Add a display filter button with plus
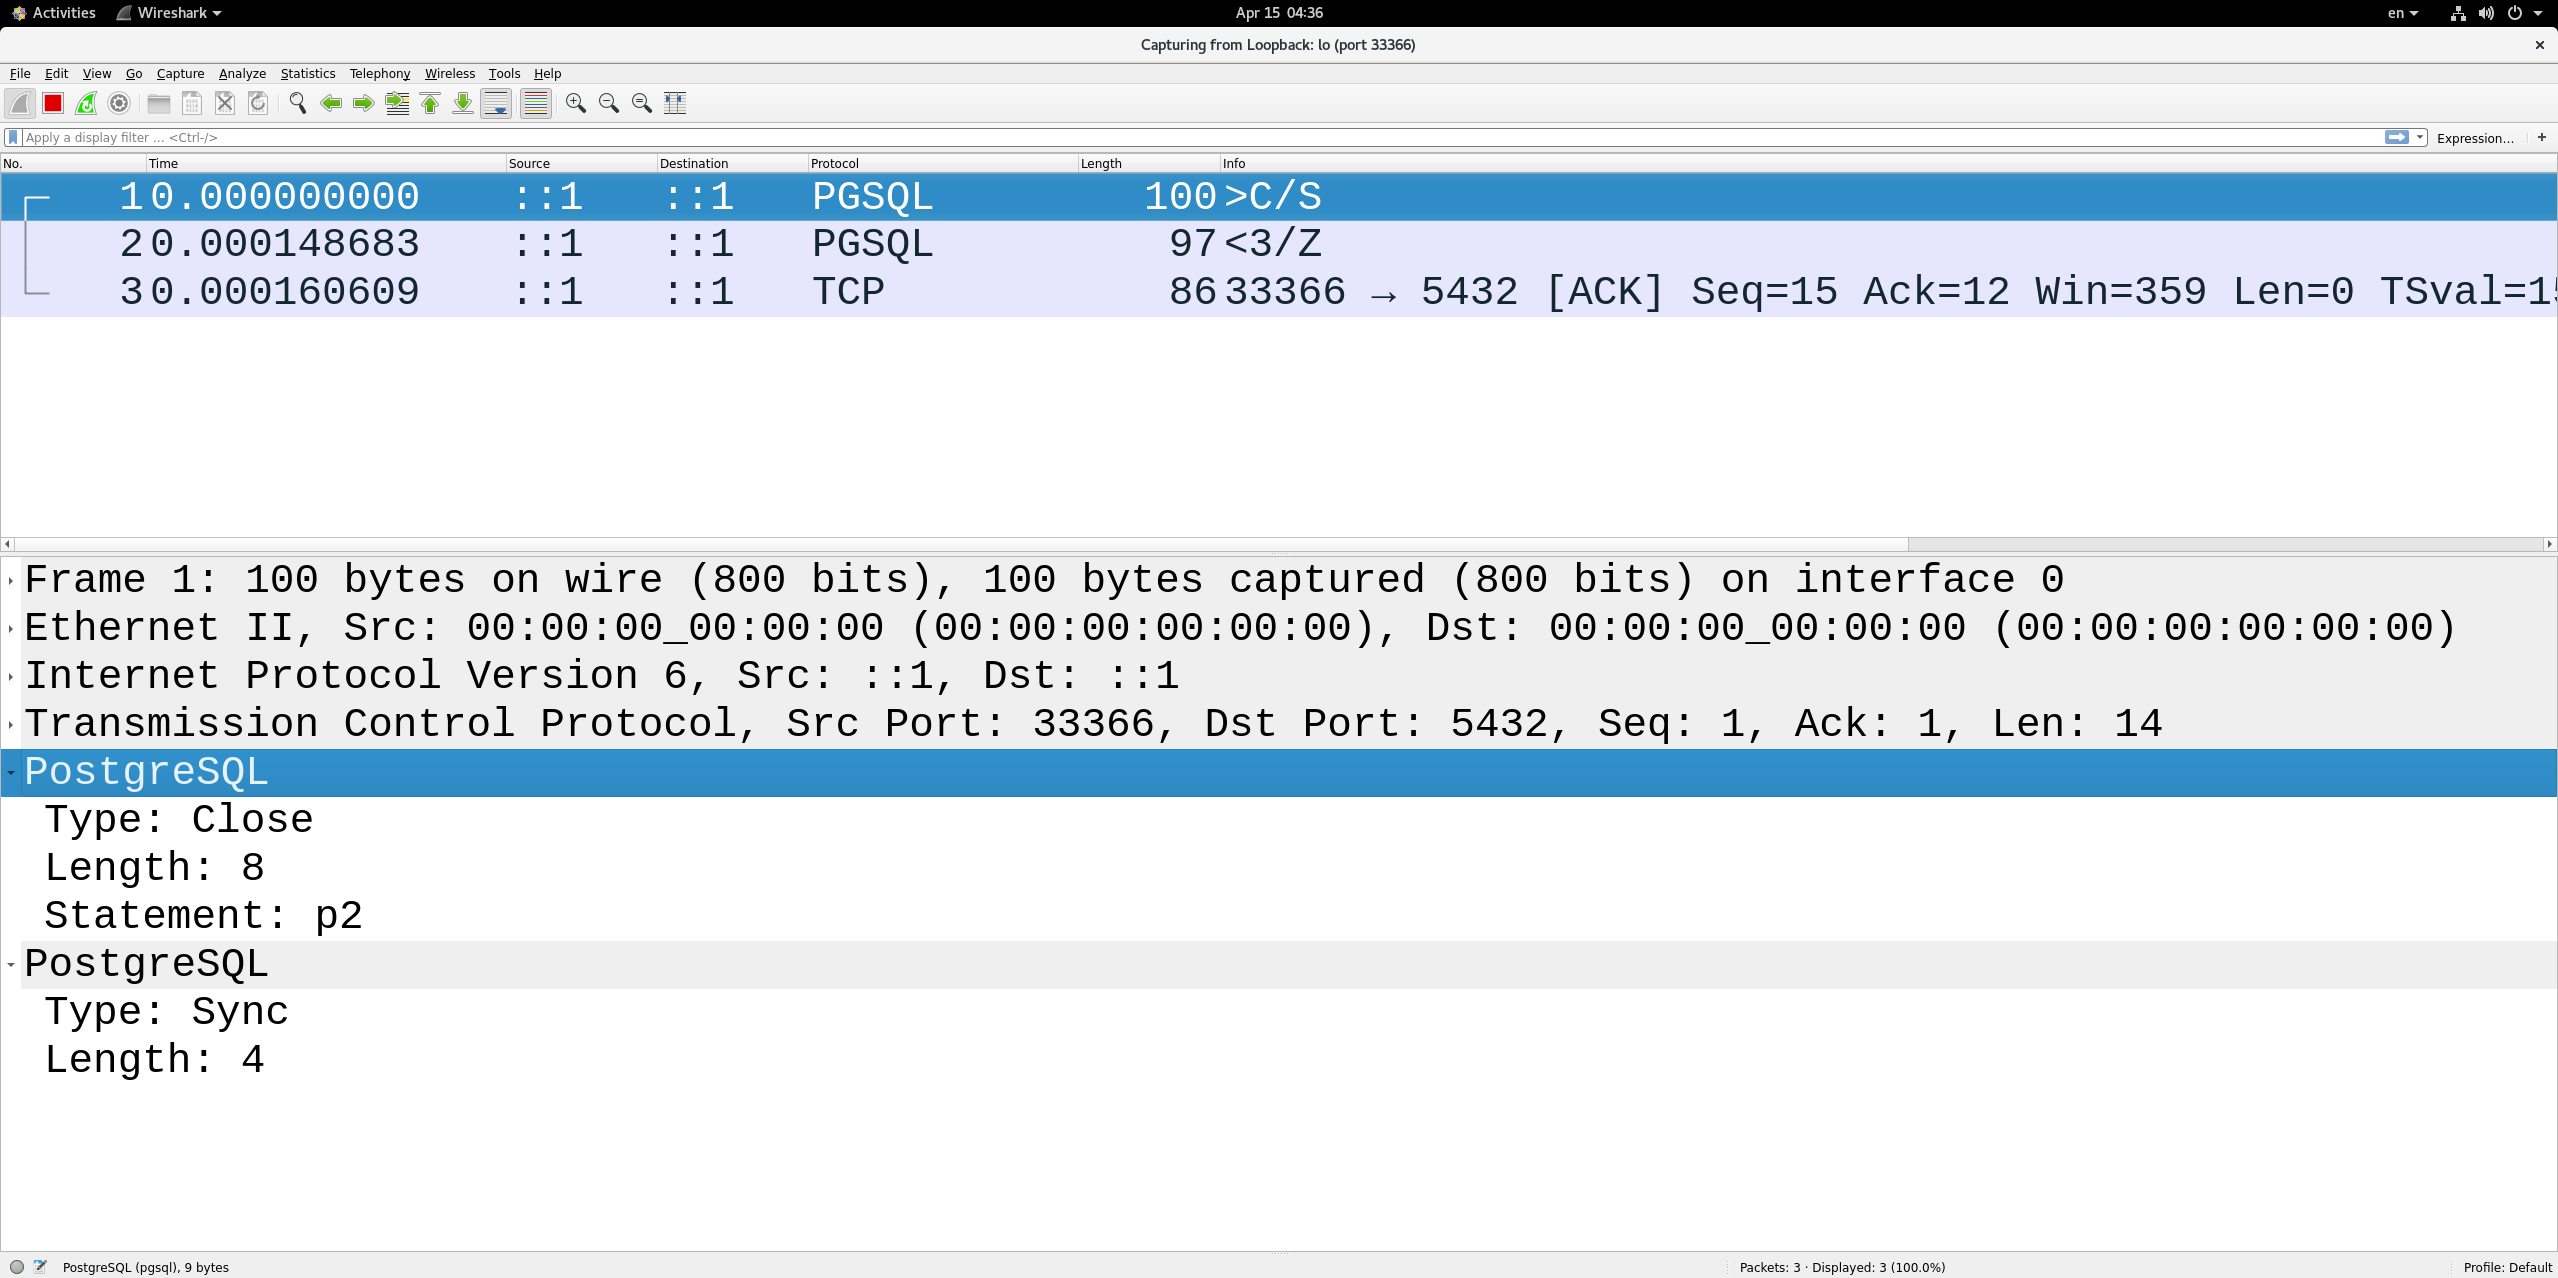The height and width of the screenshot is (1278, 2558). tap(2542, 137)
